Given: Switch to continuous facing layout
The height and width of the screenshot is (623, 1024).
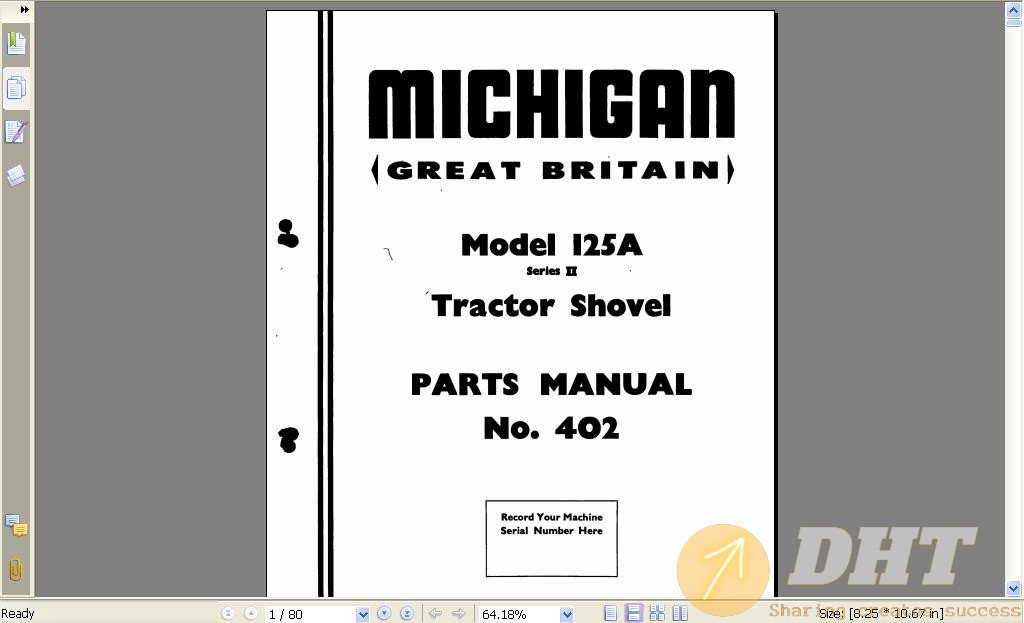Looking at the screenshot, I should pyautogui.click(x=657, y=613).
